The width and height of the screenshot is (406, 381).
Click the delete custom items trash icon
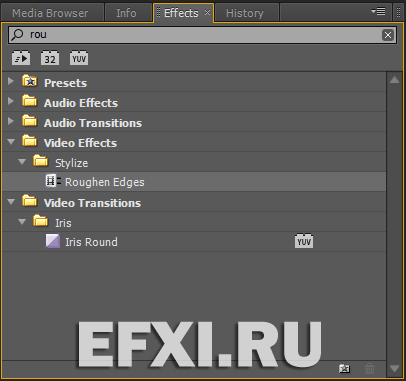click(369, 369)
